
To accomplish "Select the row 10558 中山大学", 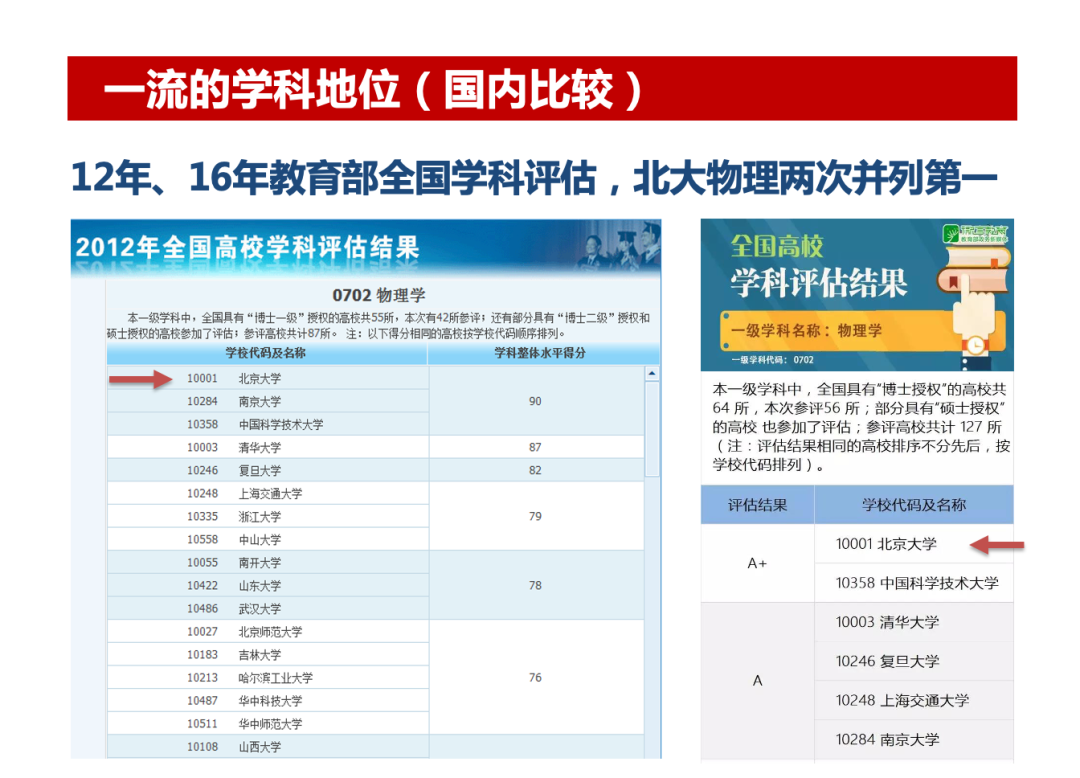I will pos(268,540).
